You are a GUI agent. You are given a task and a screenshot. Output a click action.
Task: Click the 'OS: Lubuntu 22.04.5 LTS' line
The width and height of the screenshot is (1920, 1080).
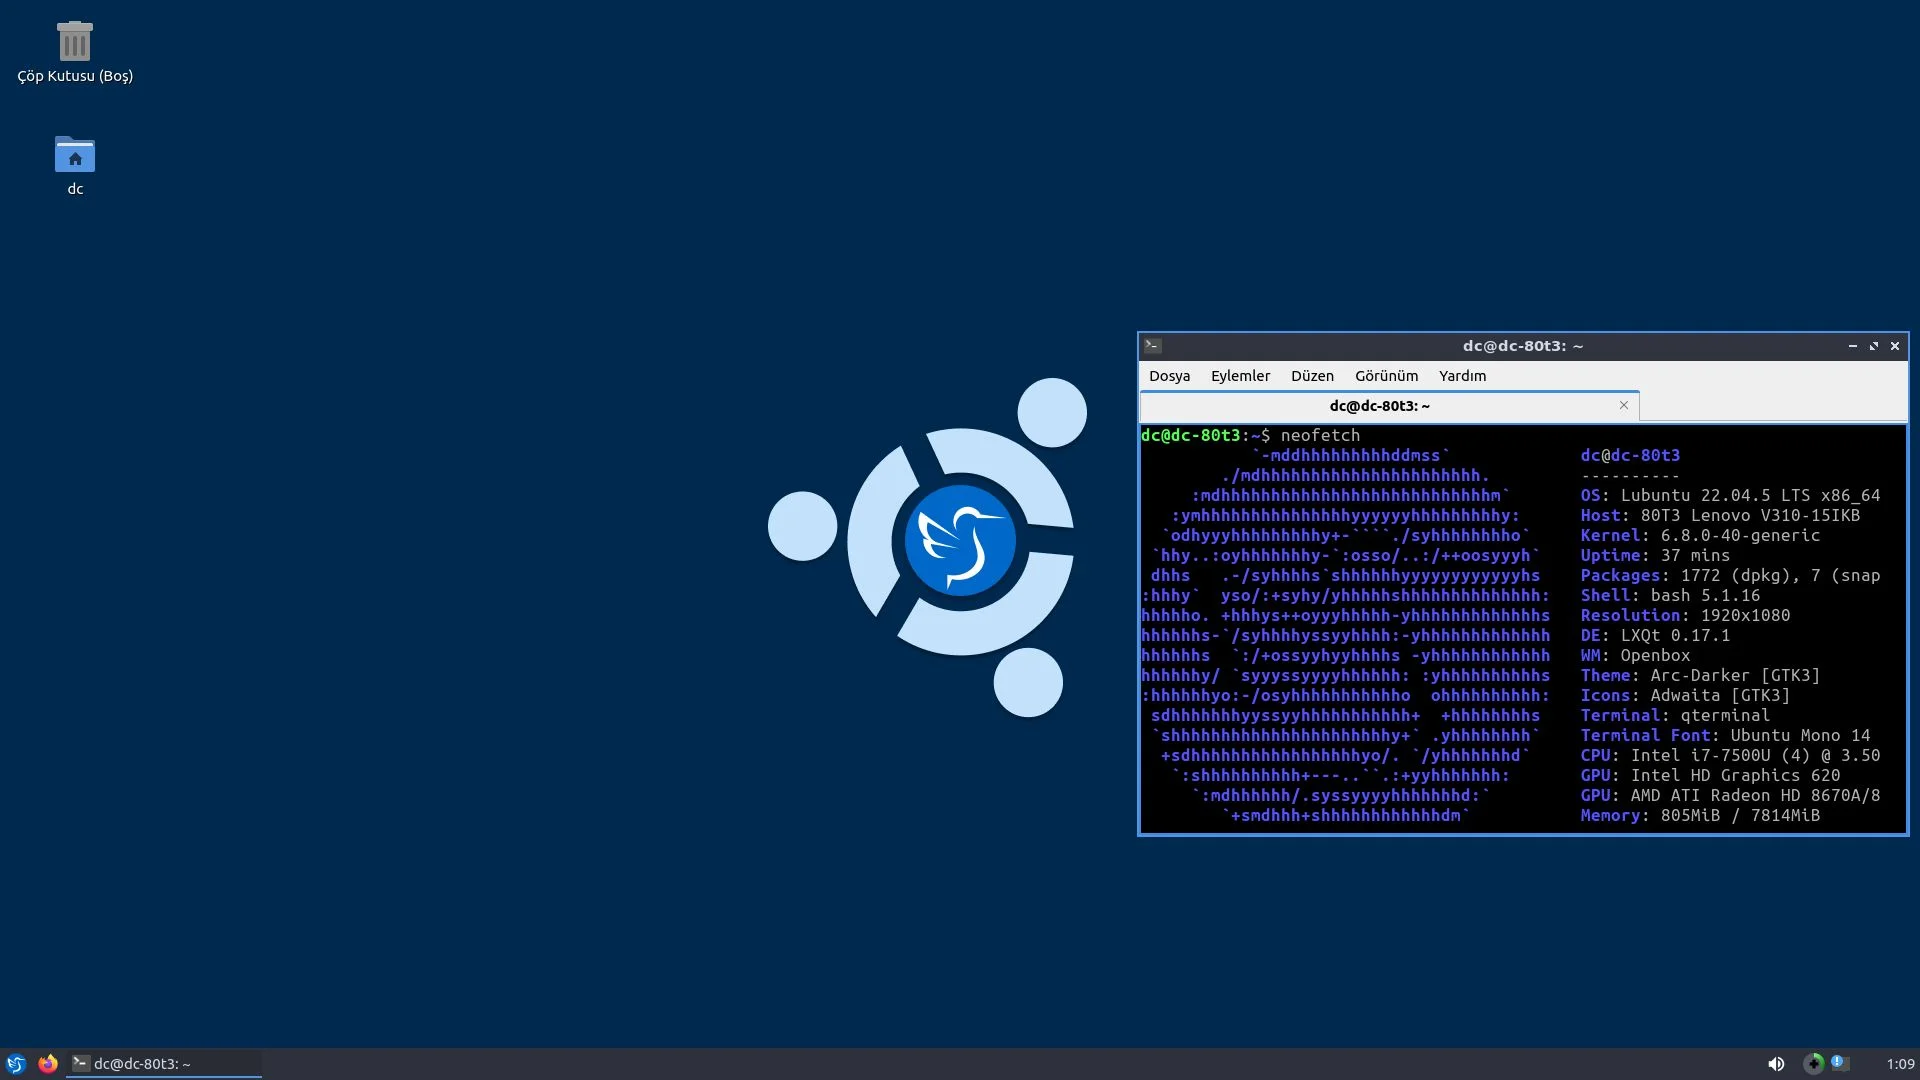[1730, 495]
